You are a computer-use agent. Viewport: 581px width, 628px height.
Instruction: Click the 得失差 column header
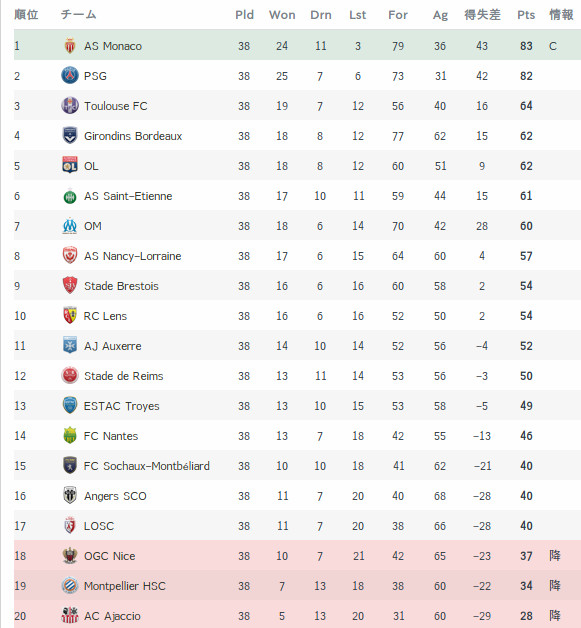click(482, 15)
